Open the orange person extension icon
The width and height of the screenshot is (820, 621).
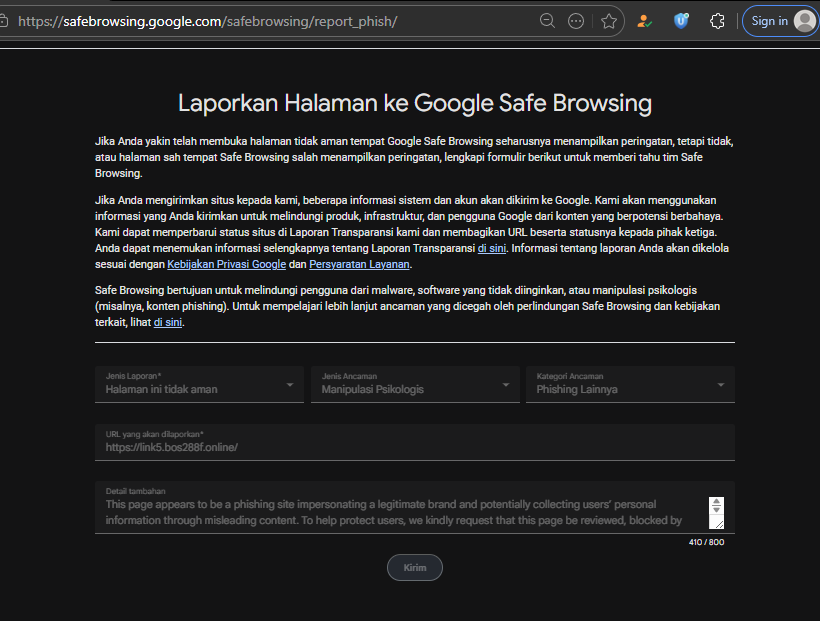click(x=644, y=21)
